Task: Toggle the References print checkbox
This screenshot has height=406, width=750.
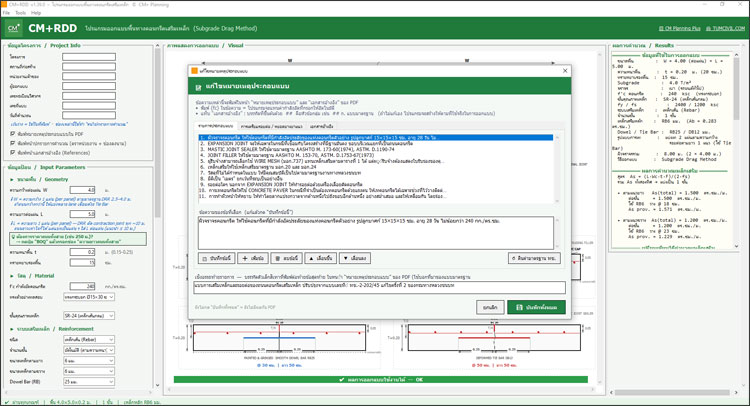Action: pos(12,153)
